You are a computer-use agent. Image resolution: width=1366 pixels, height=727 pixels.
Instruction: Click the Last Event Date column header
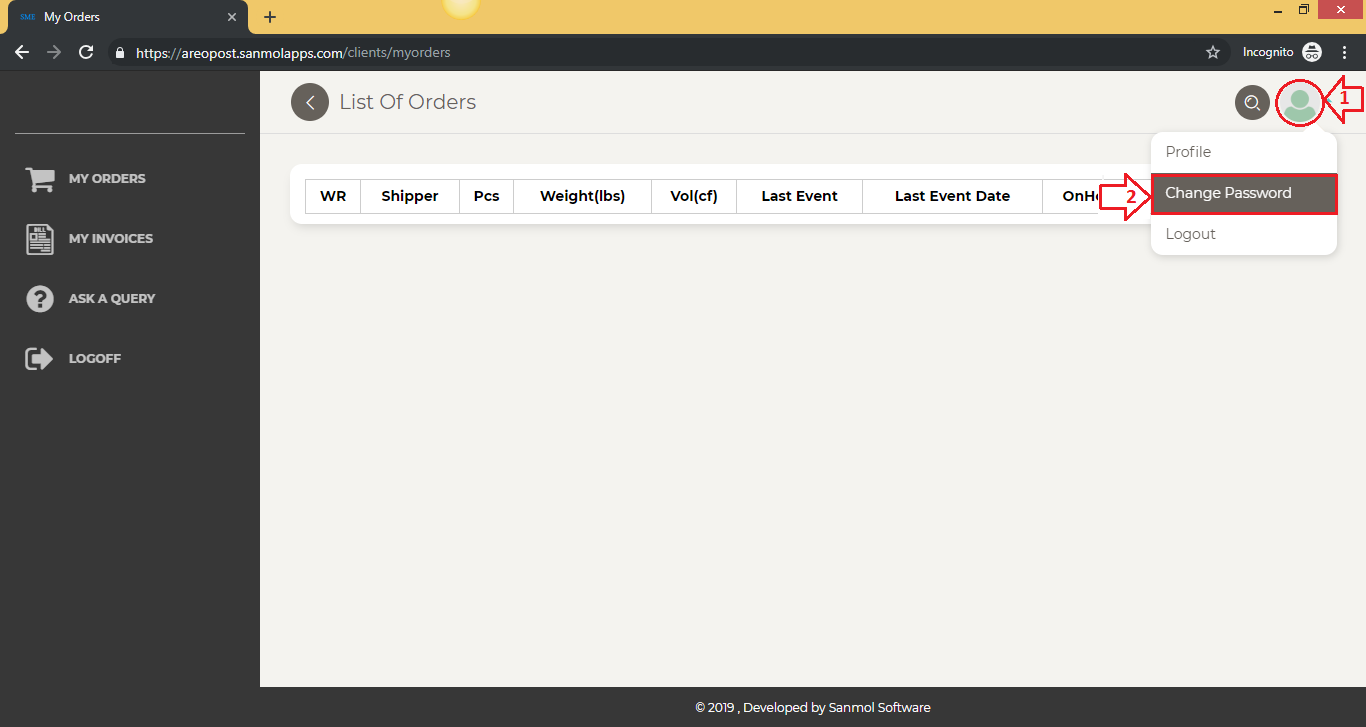point(953,196)
